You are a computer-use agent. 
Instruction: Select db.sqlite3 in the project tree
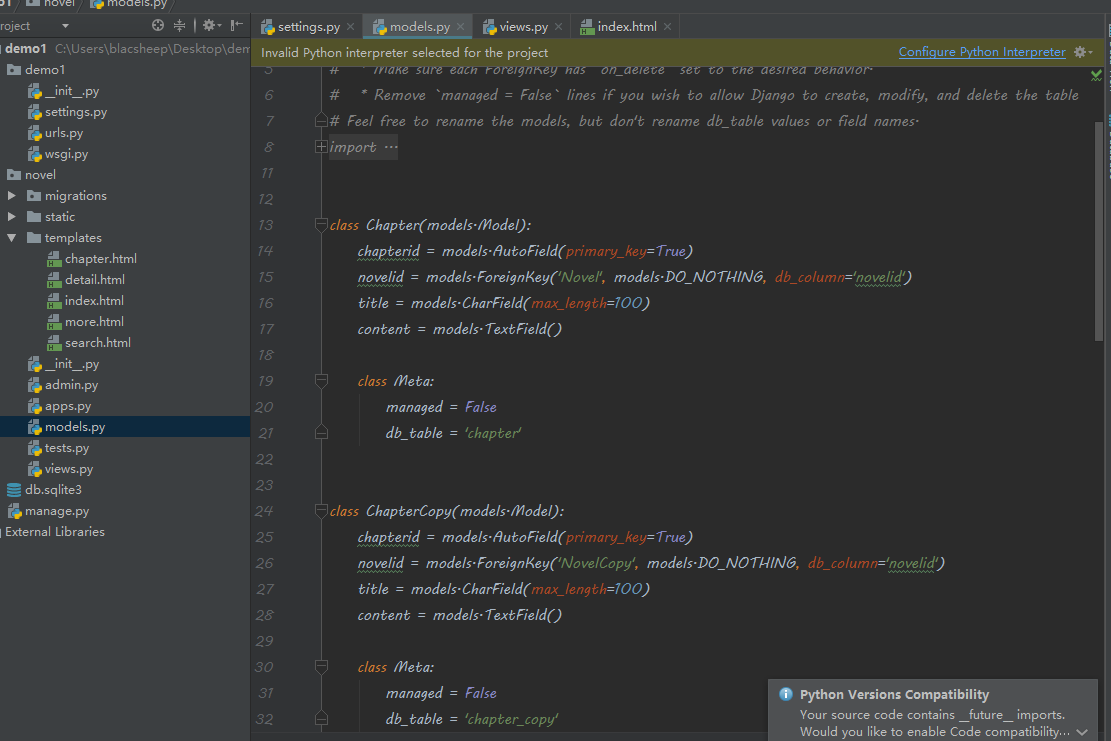[53, 490]
